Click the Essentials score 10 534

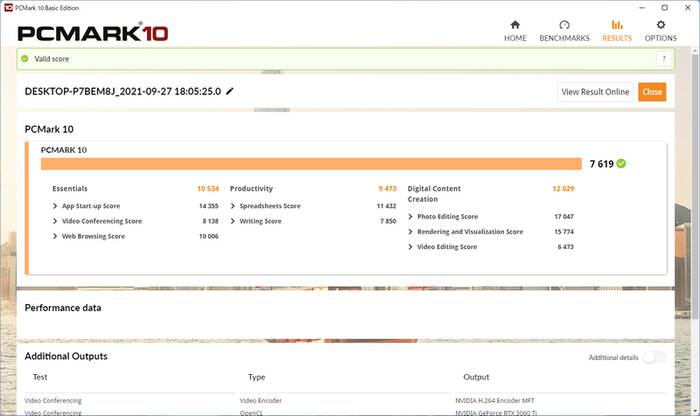208,188
